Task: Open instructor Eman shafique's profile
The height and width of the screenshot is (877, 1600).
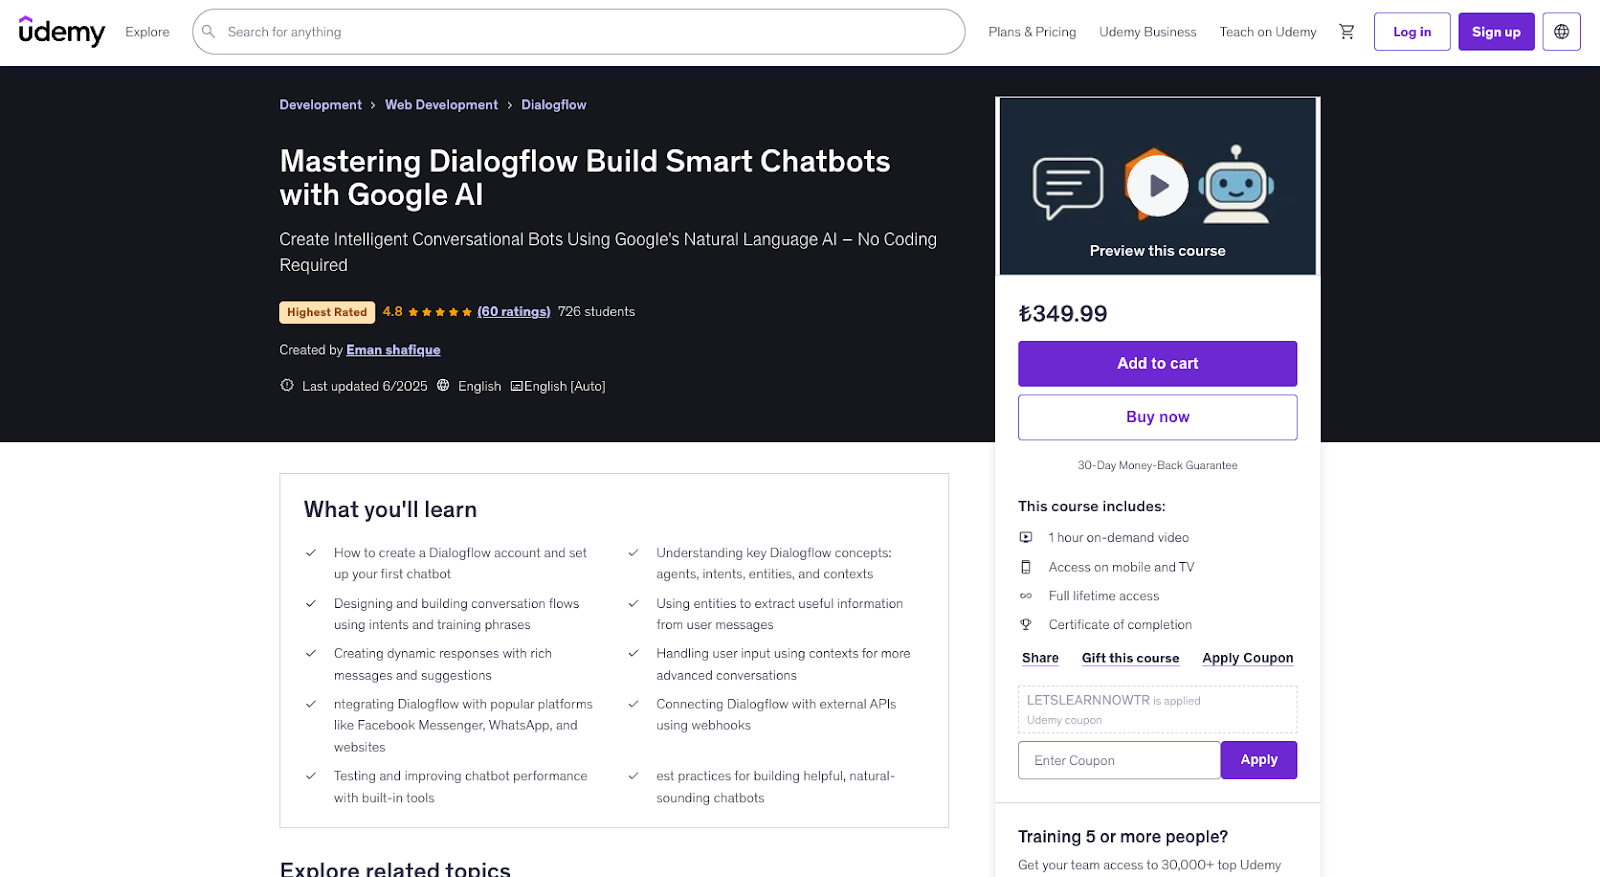Action: tap(393, 350)
